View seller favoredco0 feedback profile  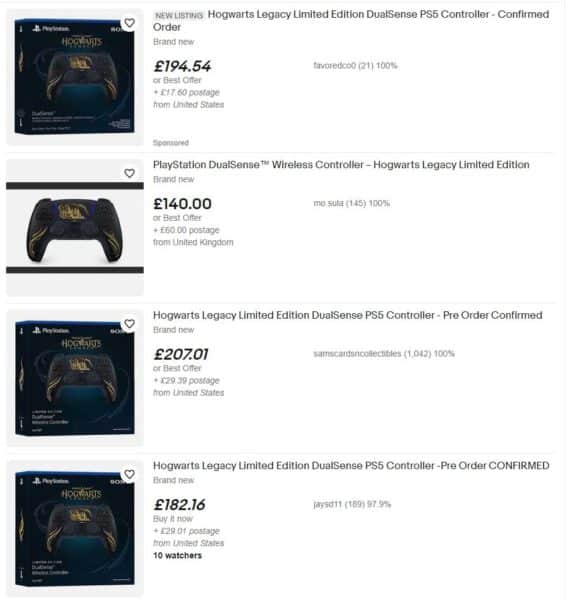[x=355, y=66]
